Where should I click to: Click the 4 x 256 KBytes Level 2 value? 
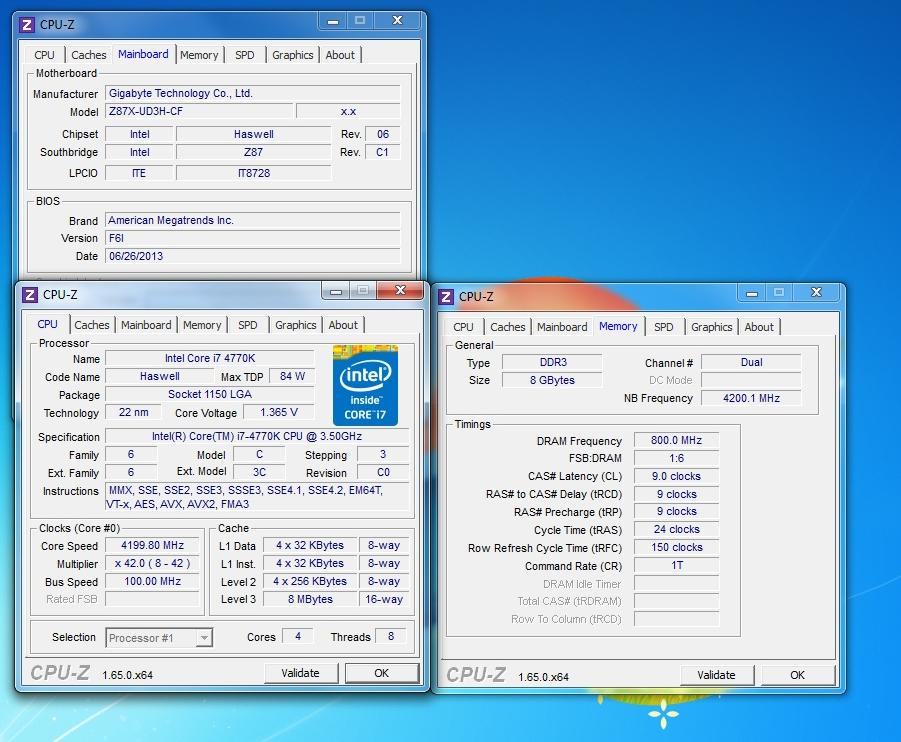pos(310,581)
